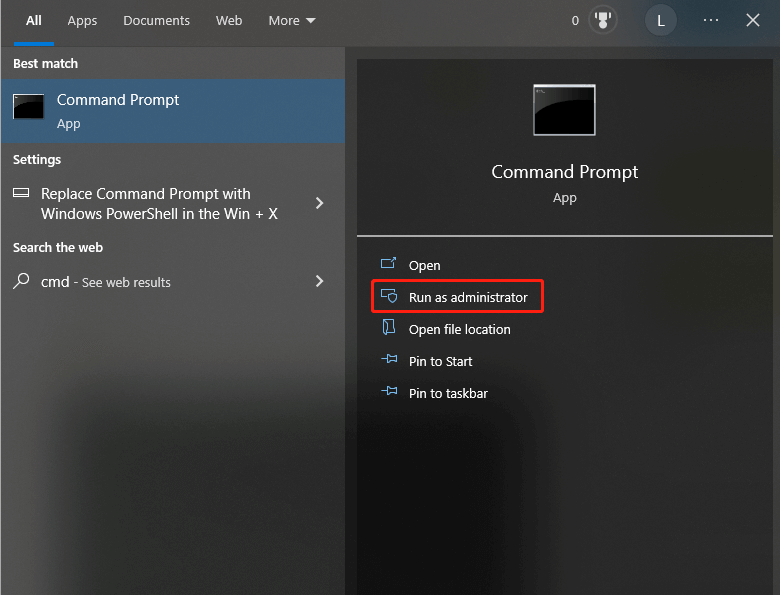This screenshot has height=595, width=780.
Task: Choose Pin to Start
Action: (x=440, y=361)
